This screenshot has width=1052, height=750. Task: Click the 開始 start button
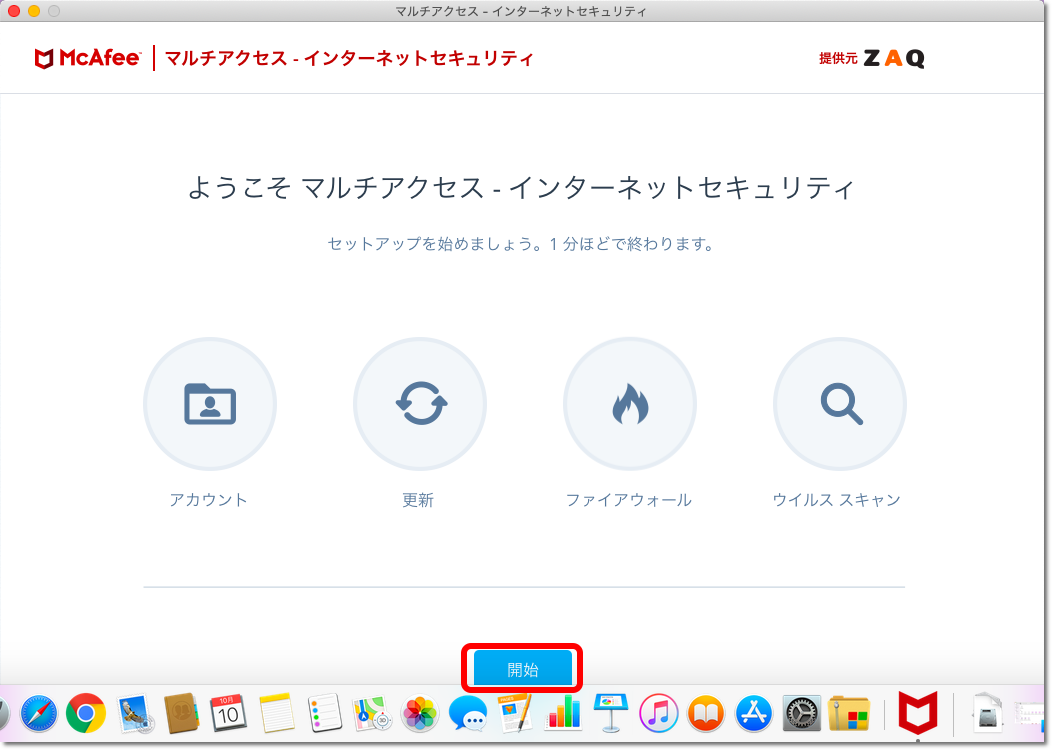tap(523, 668)
